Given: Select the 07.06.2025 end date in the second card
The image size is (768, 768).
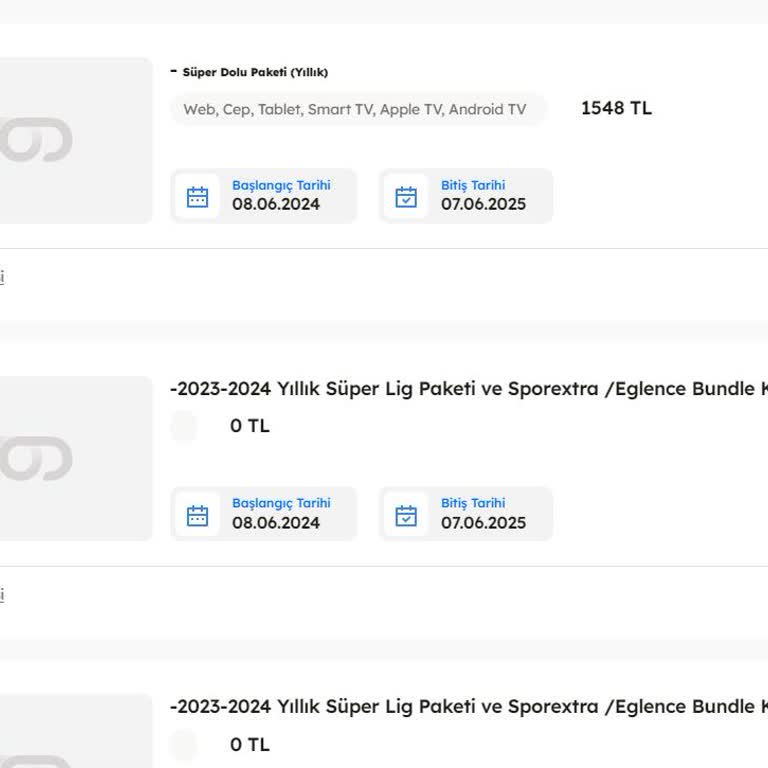Looking at the screenshot, I should [483, 523].
